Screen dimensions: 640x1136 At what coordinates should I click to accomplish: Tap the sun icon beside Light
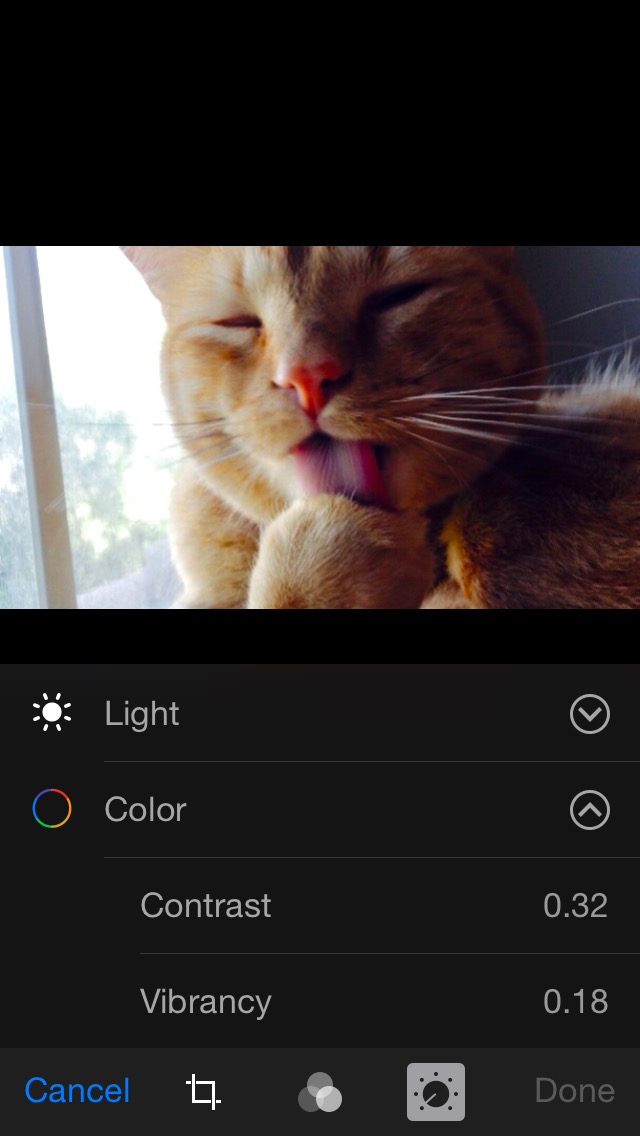pyautogui.click(x=52, y=713)
